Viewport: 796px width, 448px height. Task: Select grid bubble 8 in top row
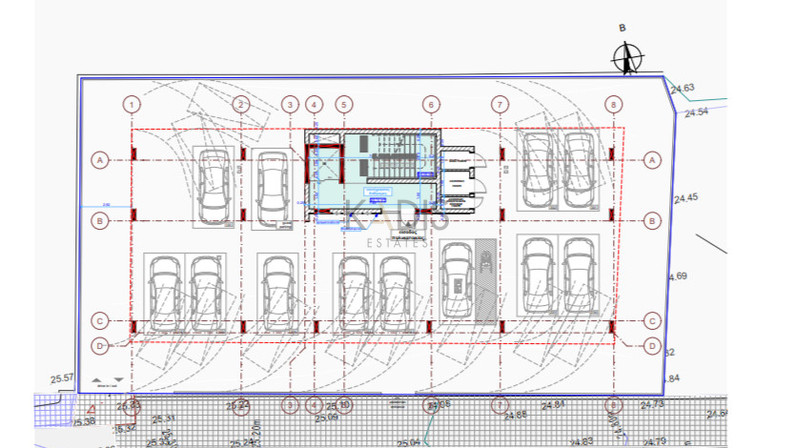[x=612, y=103]
